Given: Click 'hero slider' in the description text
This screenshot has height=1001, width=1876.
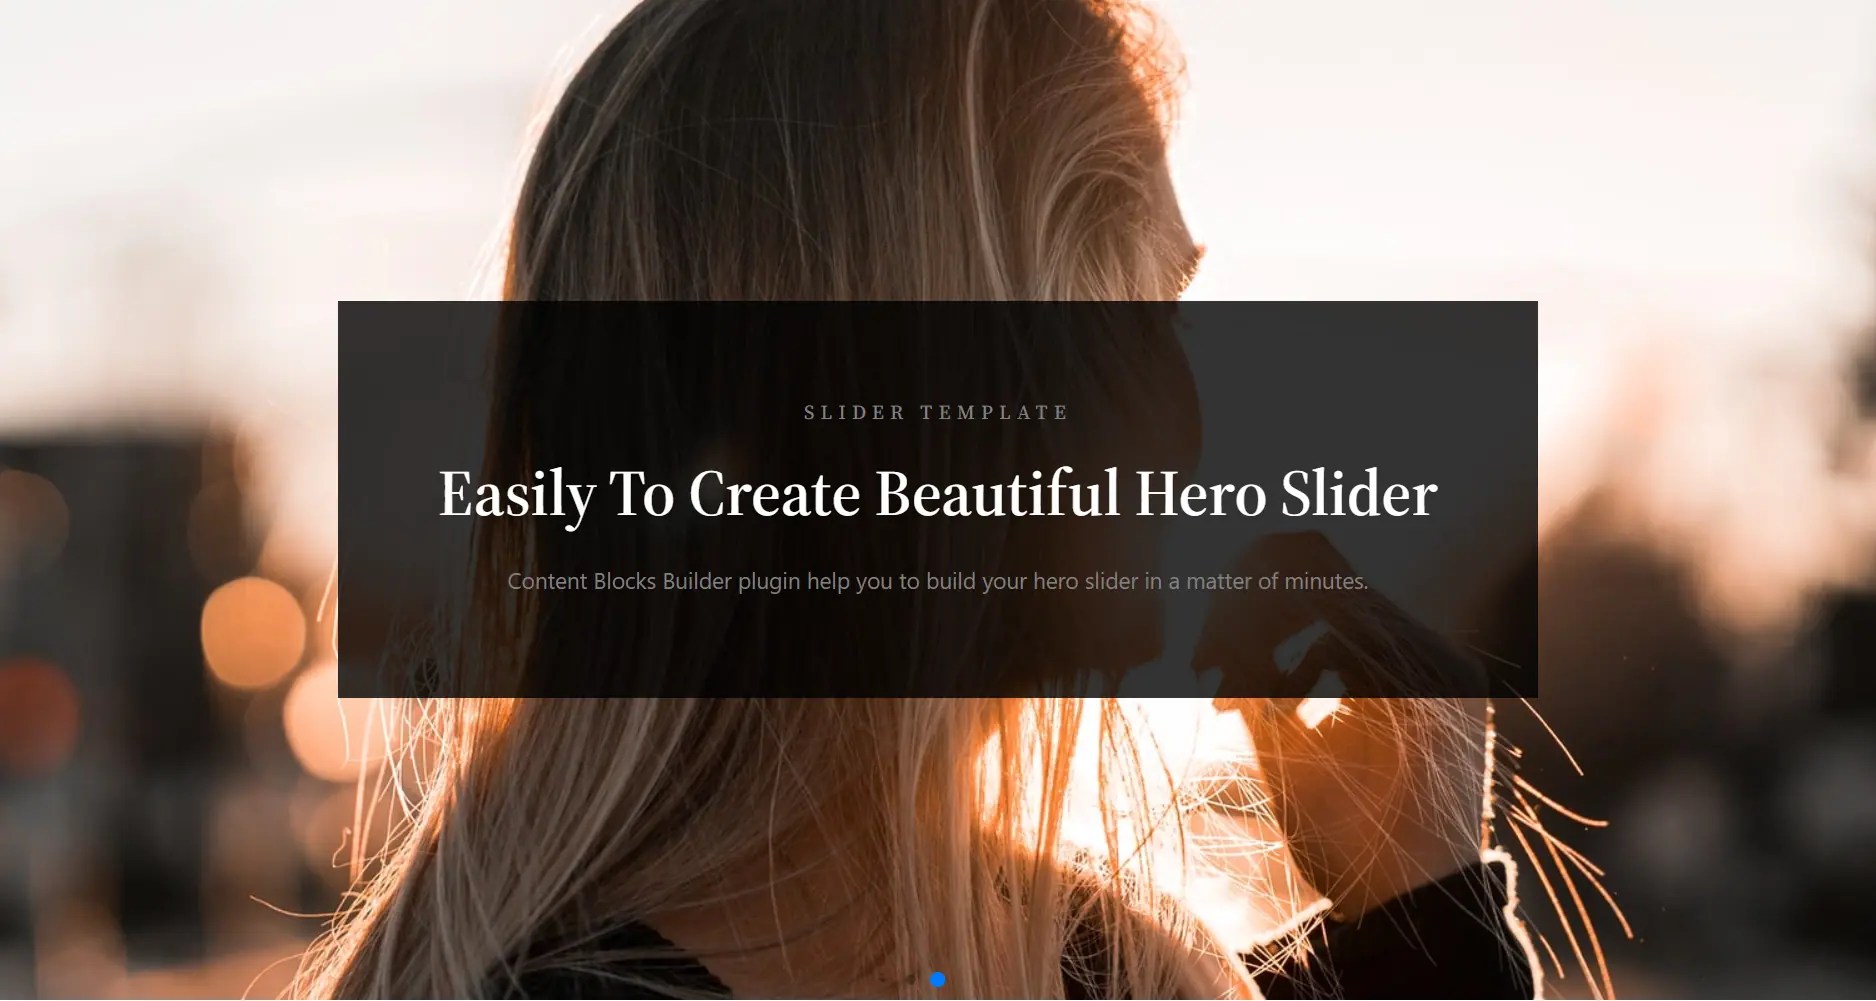Looking at the screenshot, I should 1085,581.
